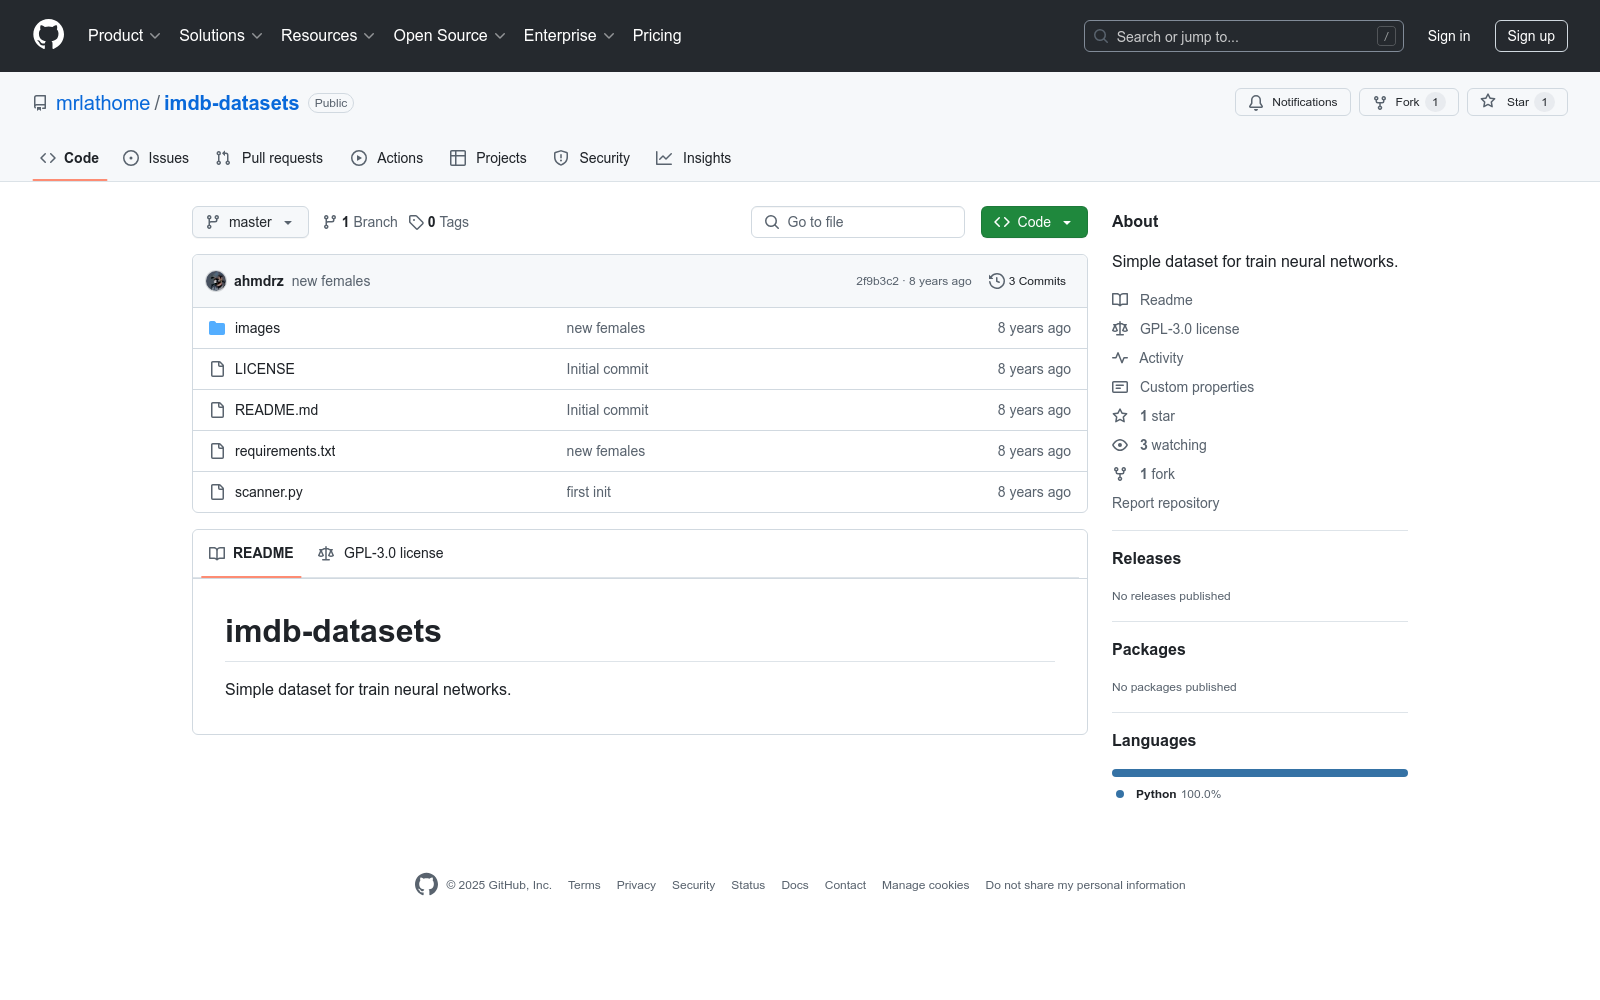
Task: Open the Security tab
Action: tap(592, 158)
